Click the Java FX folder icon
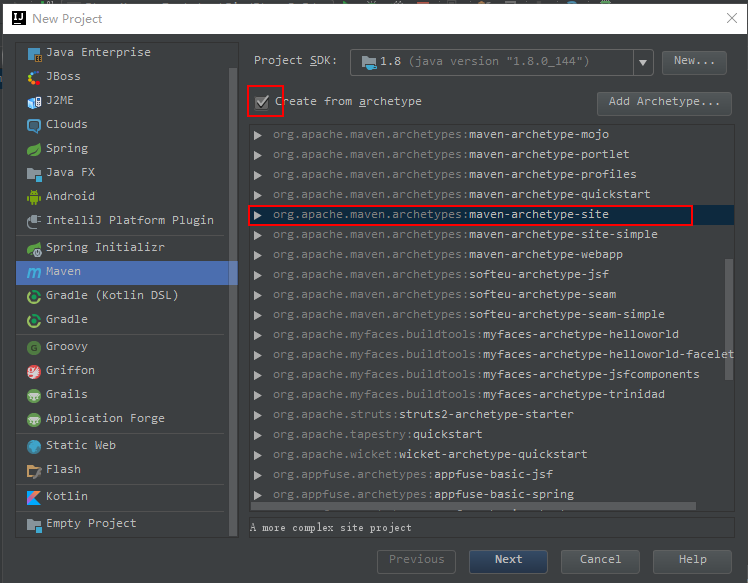Image resolution: width=748 pixels, height=583 pixels. point(34,174)
